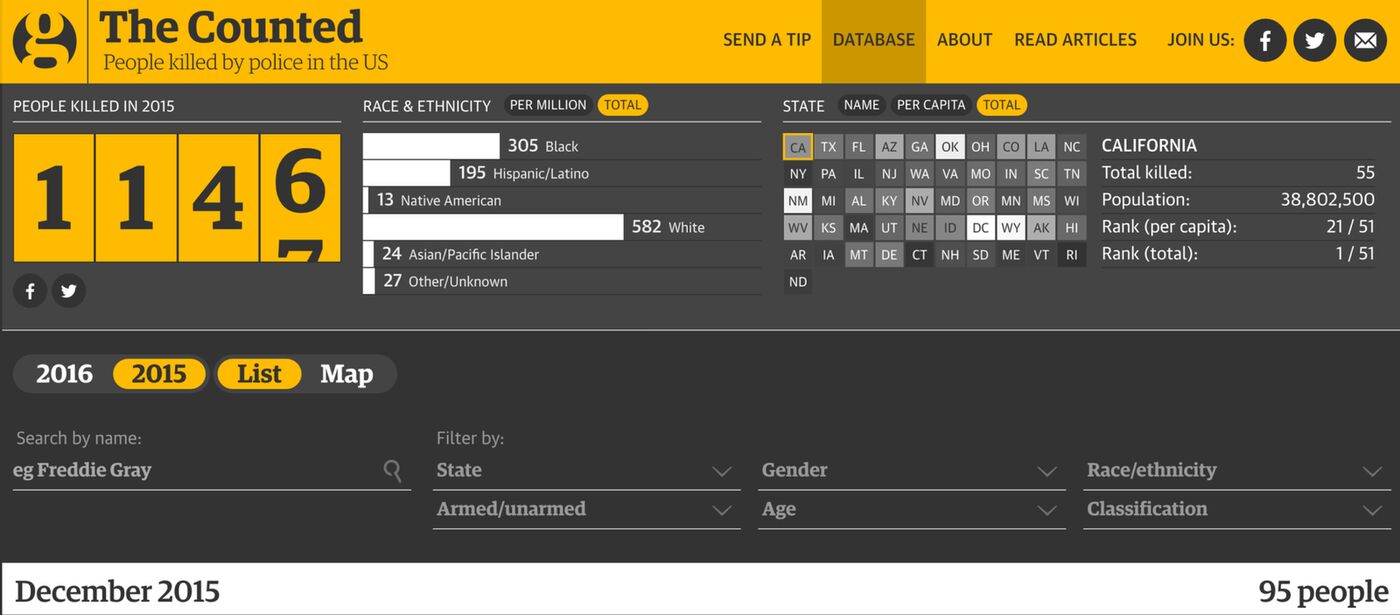
Task: Click the email envelope icon in header
Action: 1365,41
